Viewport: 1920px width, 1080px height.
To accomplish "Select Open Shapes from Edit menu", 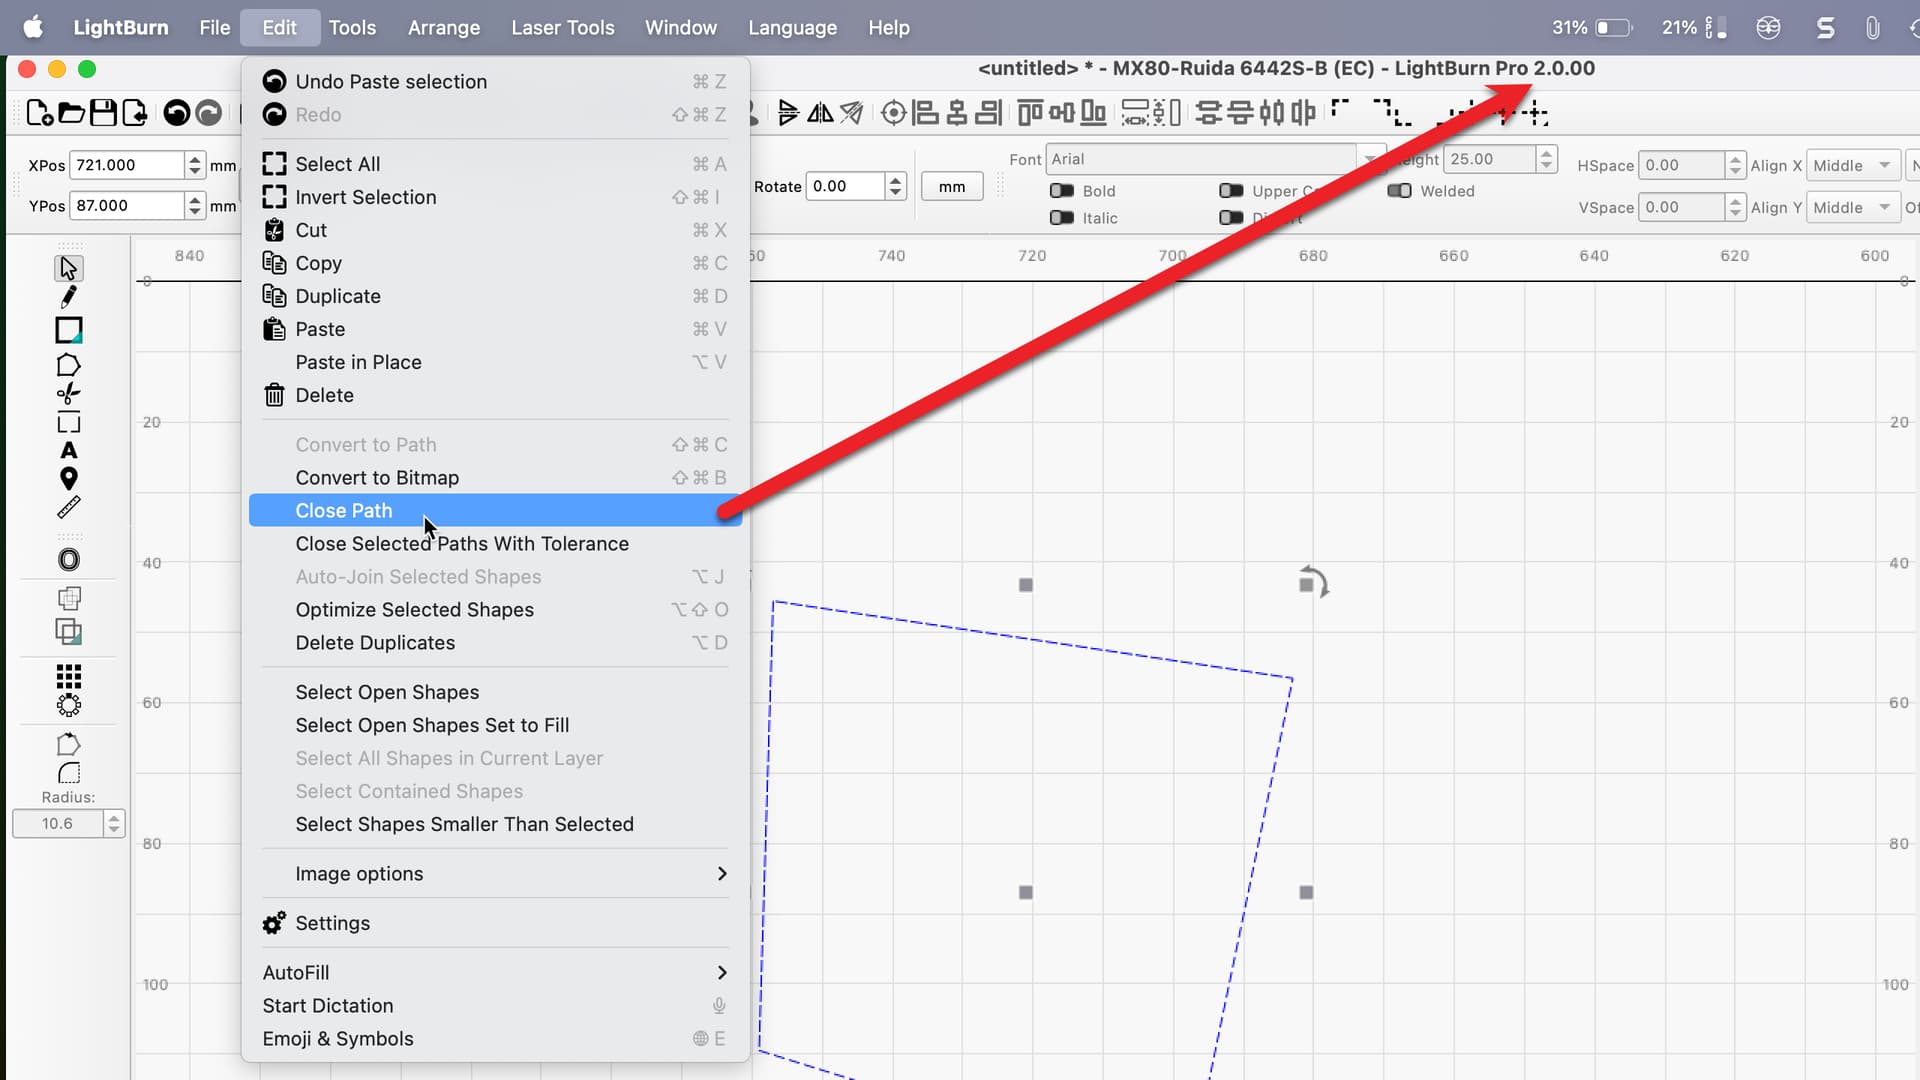I will 386,691.
